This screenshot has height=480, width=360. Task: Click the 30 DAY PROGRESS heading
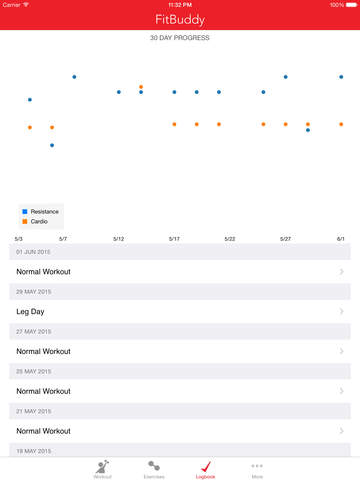pos(180,38)
